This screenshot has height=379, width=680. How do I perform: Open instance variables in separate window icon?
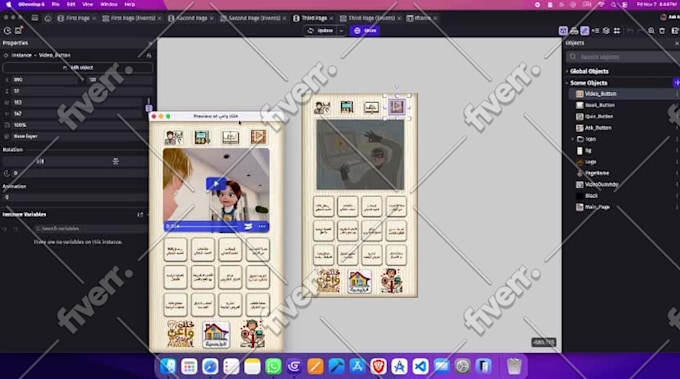[140, 215]
